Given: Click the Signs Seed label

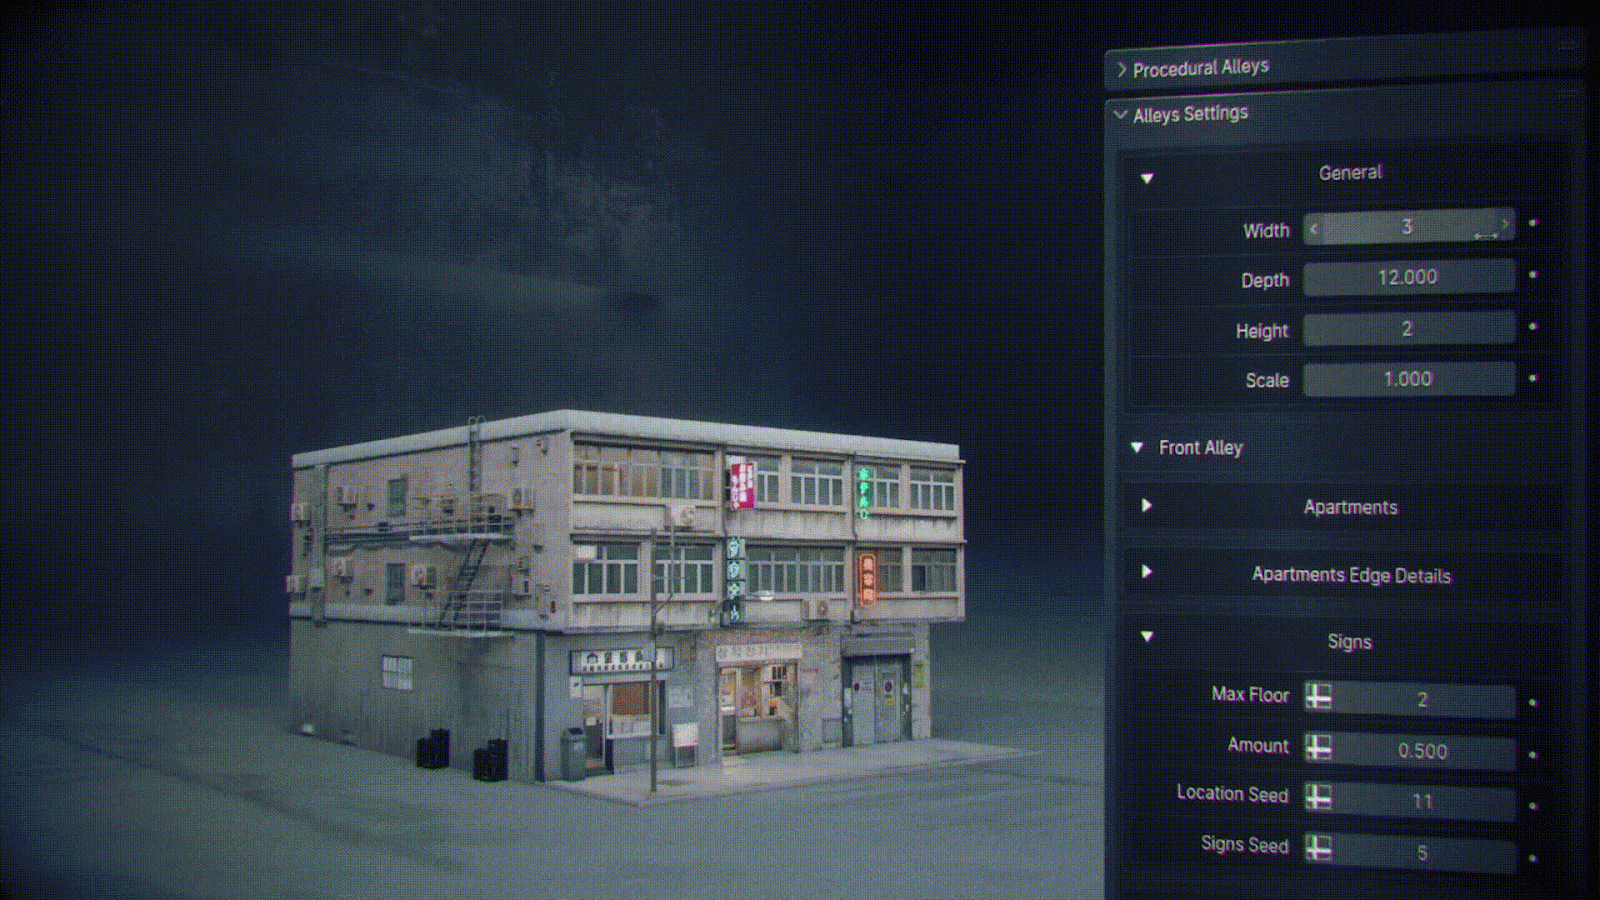Looking at the screenshot, I should [1245, 845].
